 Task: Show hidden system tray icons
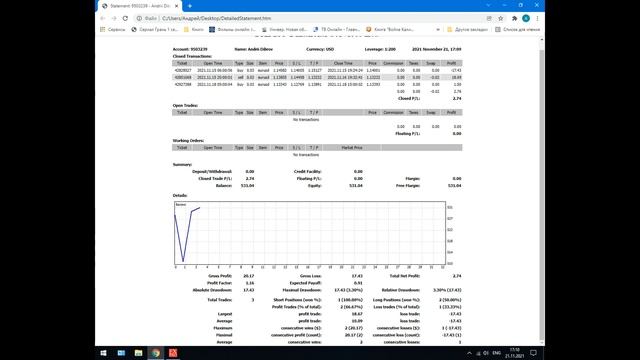(x=469, y=353)
